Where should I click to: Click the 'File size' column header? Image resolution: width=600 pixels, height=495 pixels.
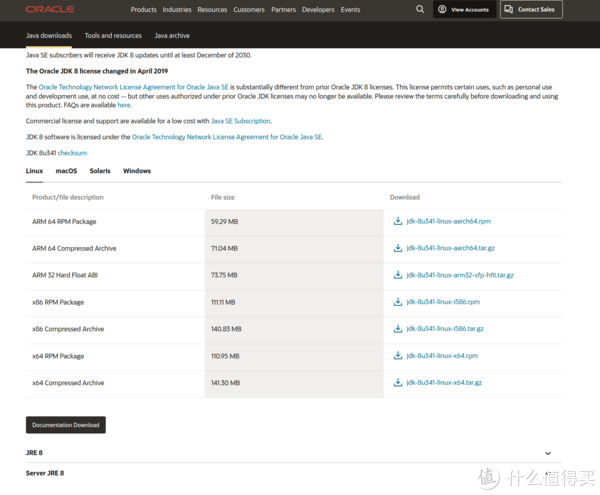tap(223, 197)
